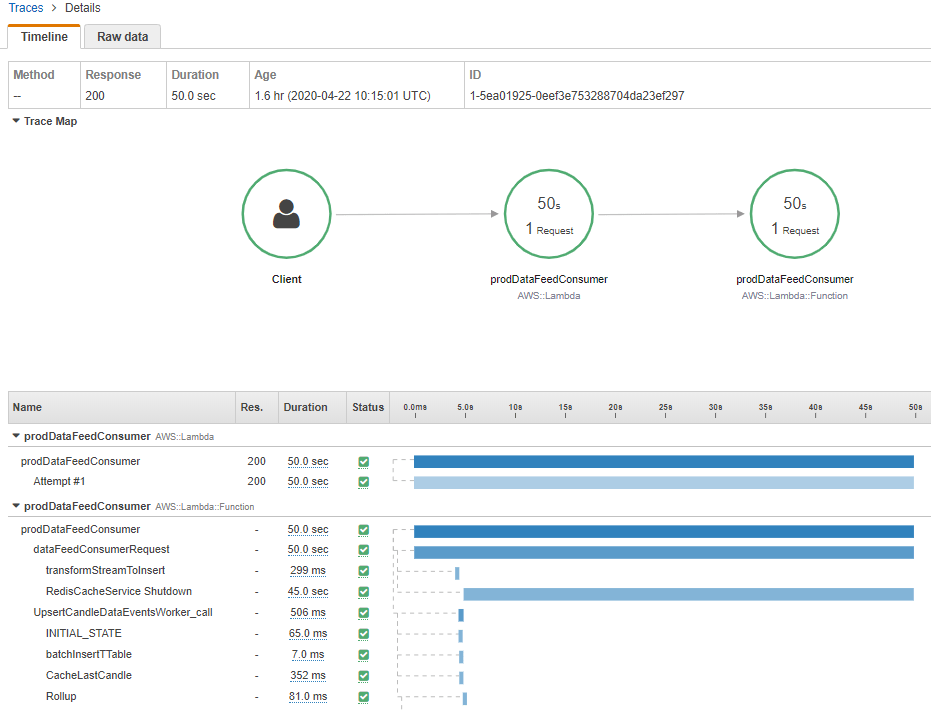Click the 299 ms duration value

308,570
